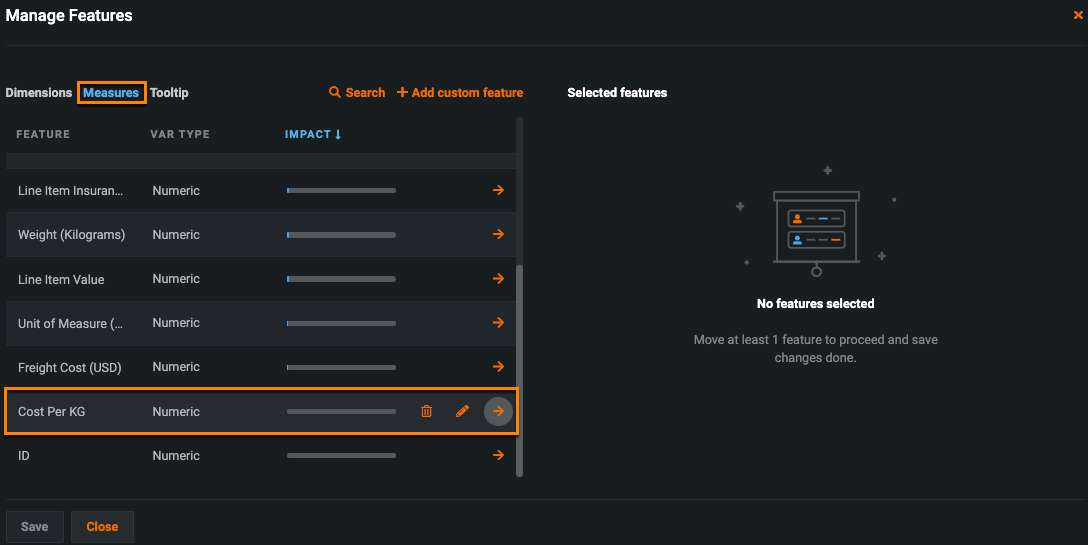Open Search for features

357,93
